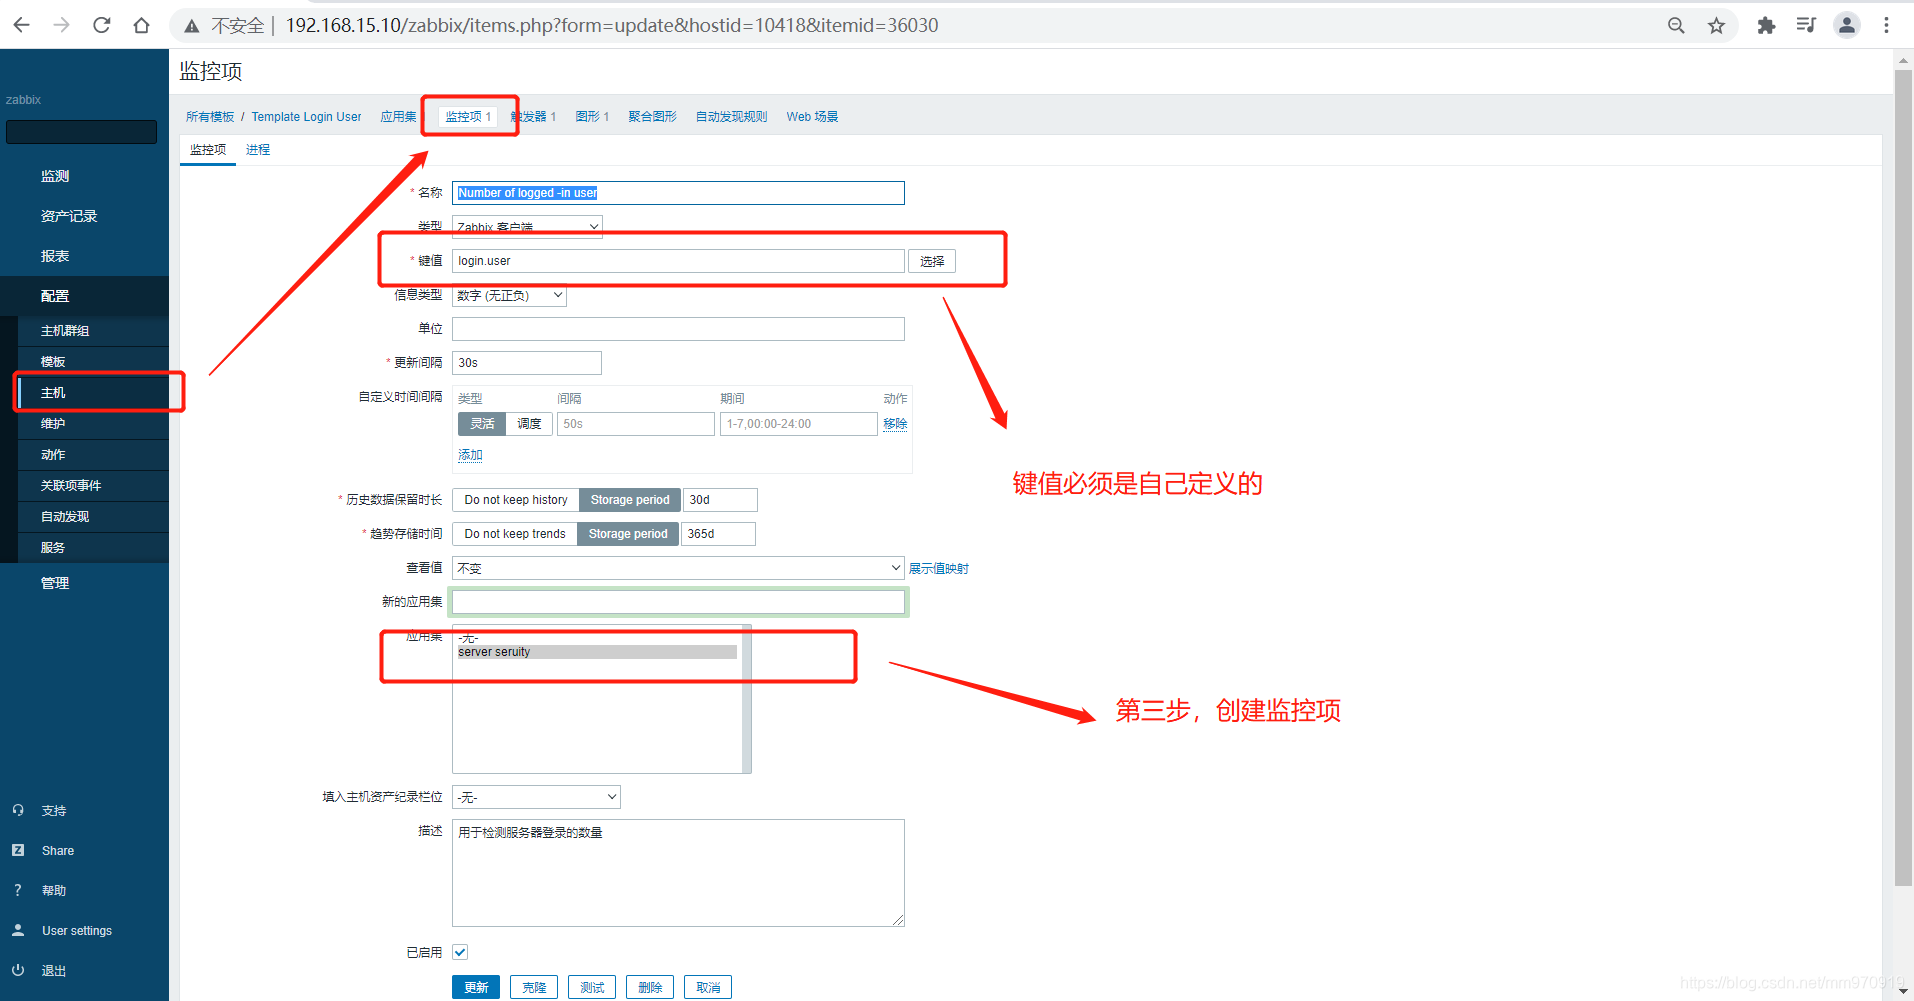Click the User settings person icon
1914x1001 pixels.
(18, 930)
